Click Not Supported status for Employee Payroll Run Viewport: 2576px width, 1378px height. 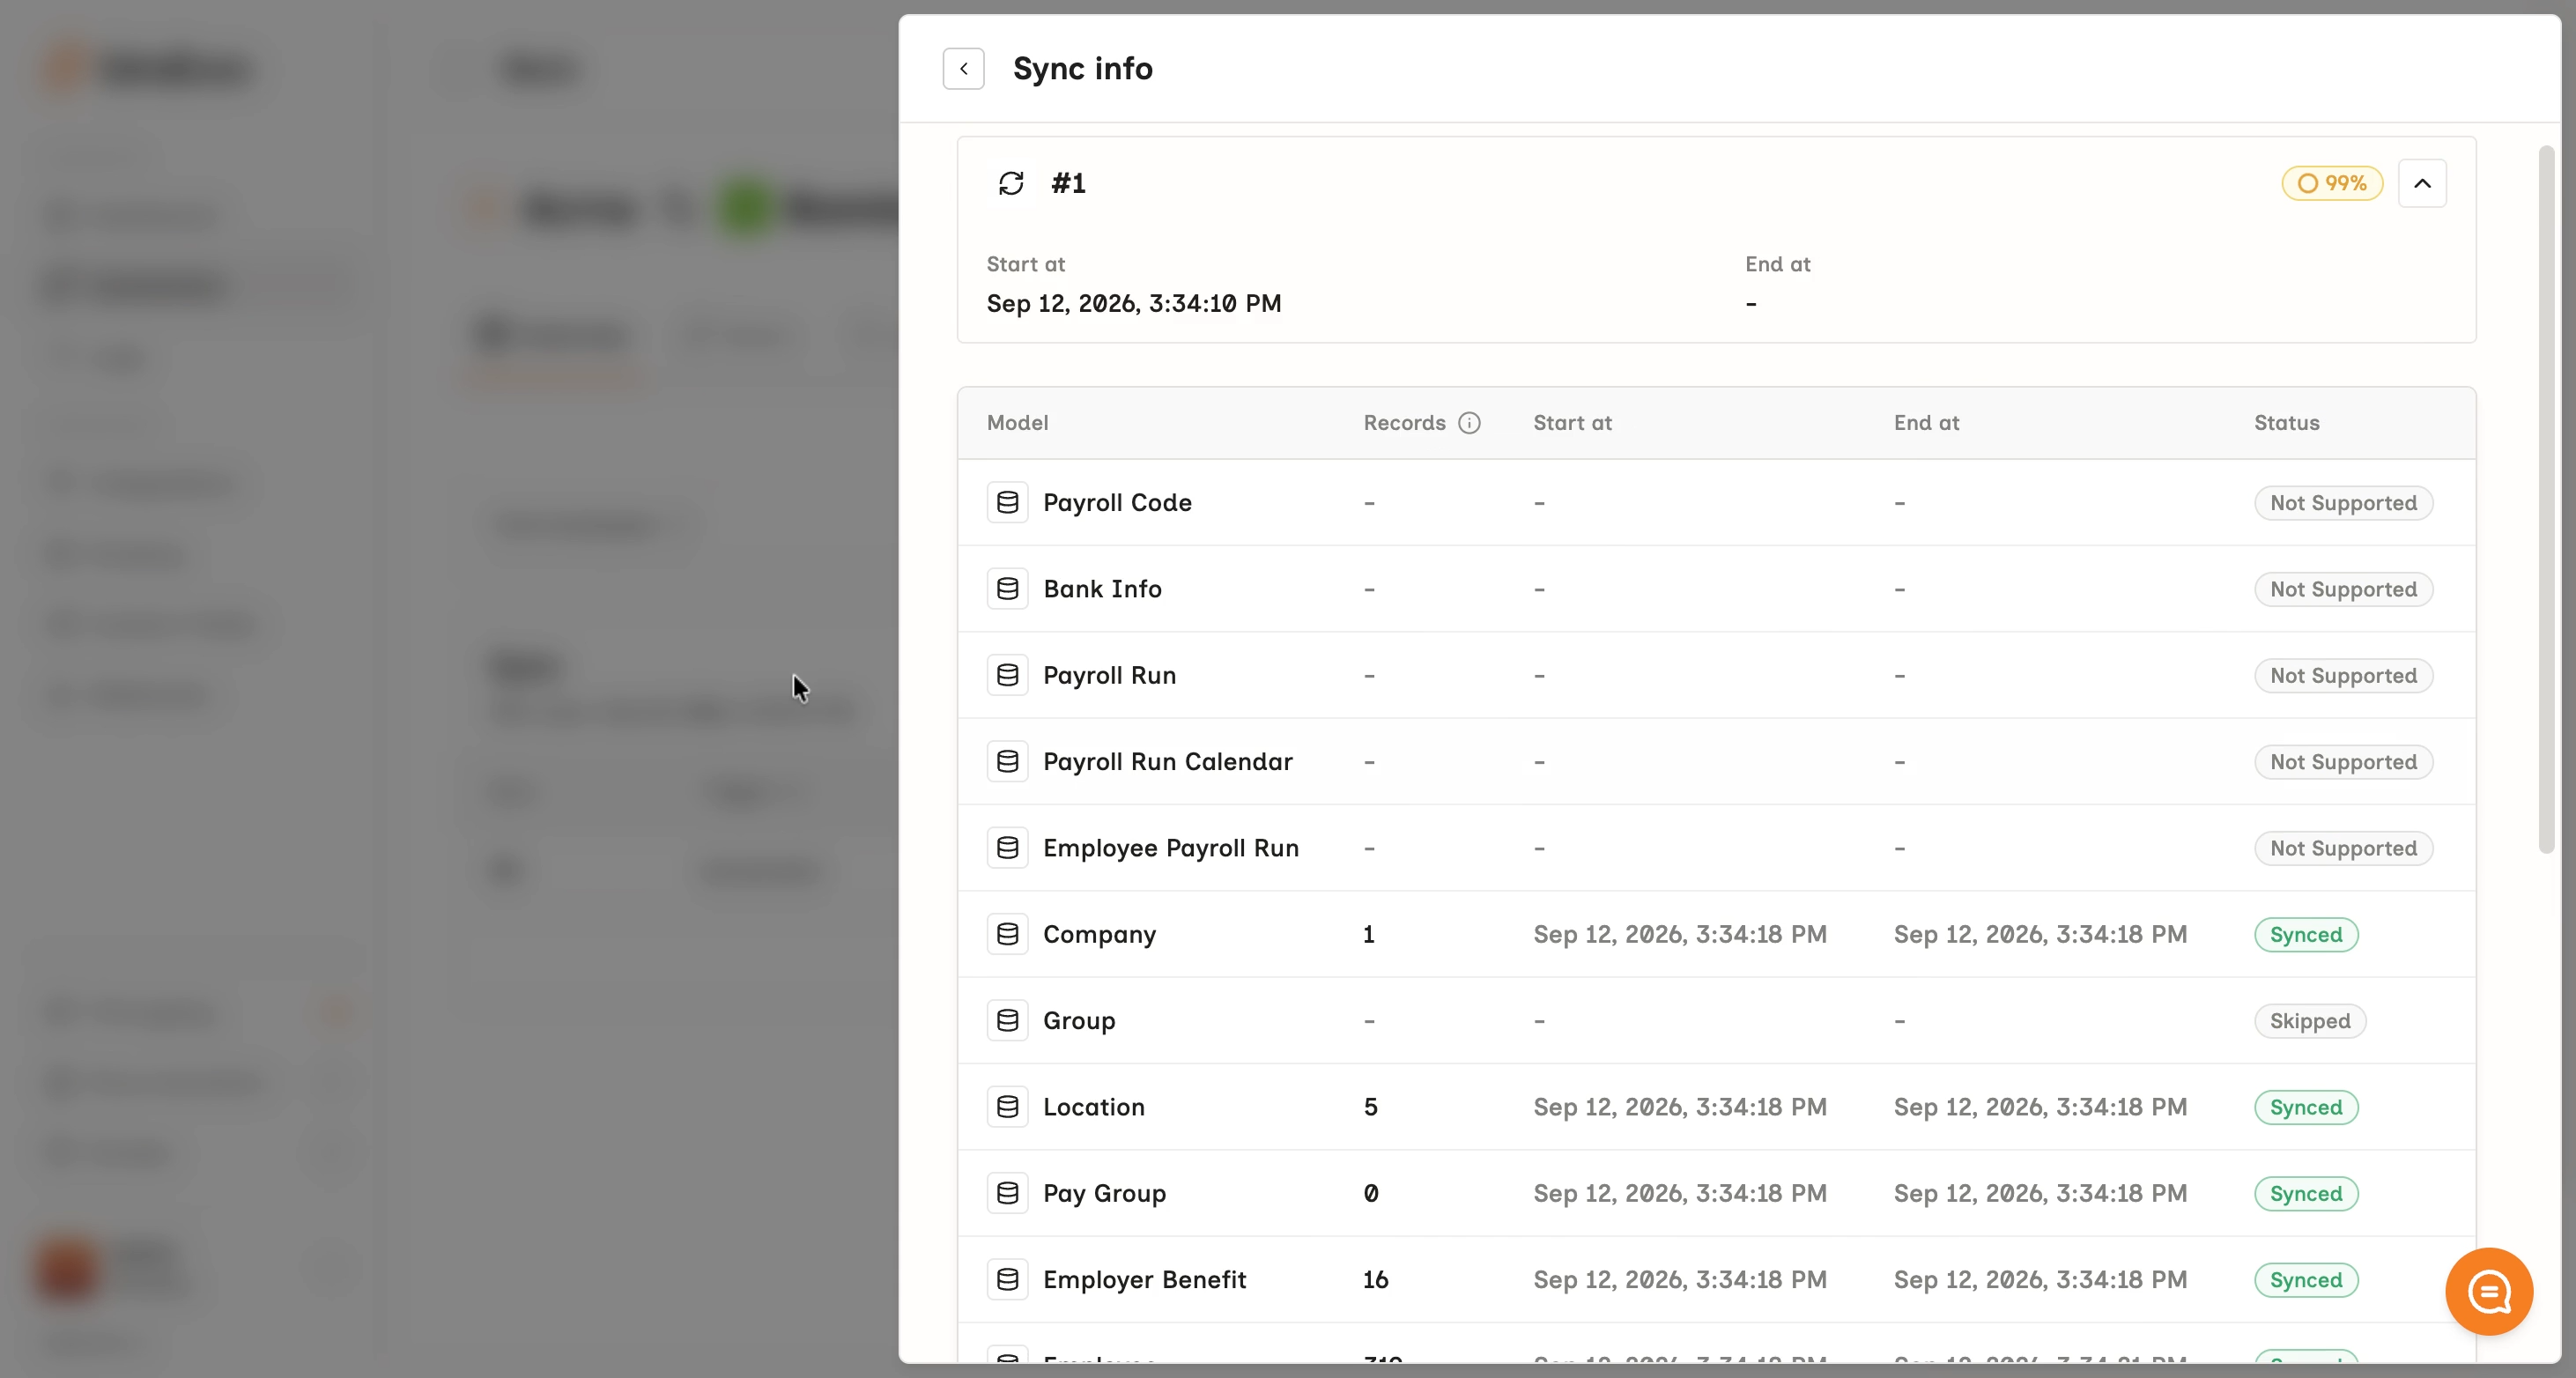[x=2343, y=848]
